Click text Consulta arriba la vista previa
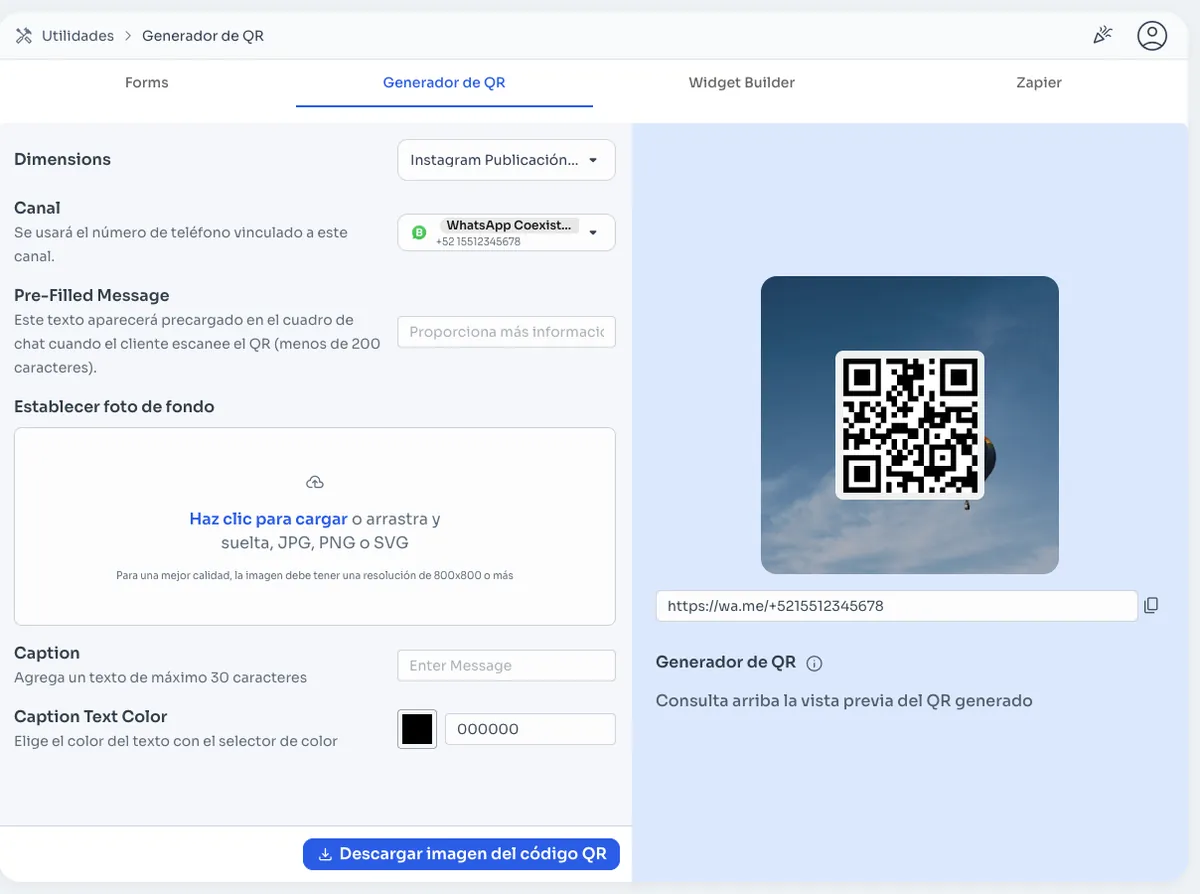Image resolution: width=1200 pixels, height=894 pixels. [844, 700]
